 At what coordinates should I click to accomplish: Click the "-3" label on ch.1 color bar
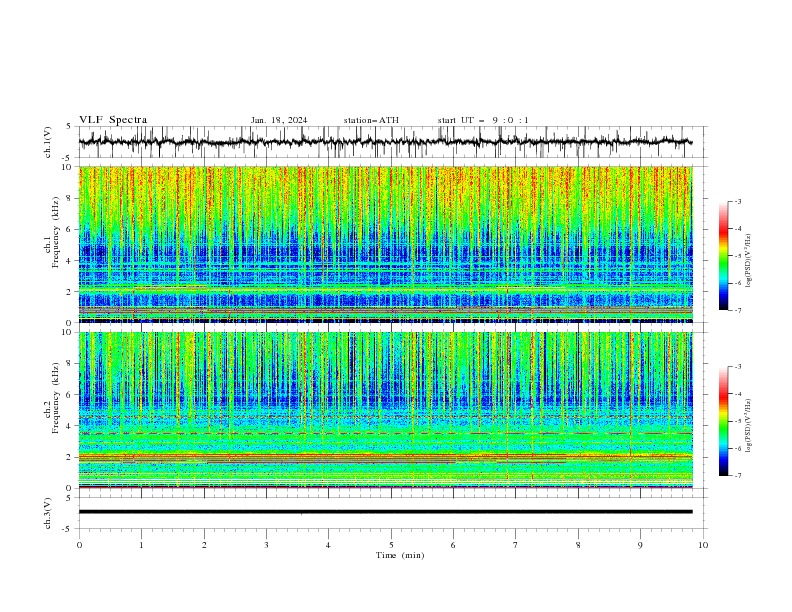[x=738, y=201]
